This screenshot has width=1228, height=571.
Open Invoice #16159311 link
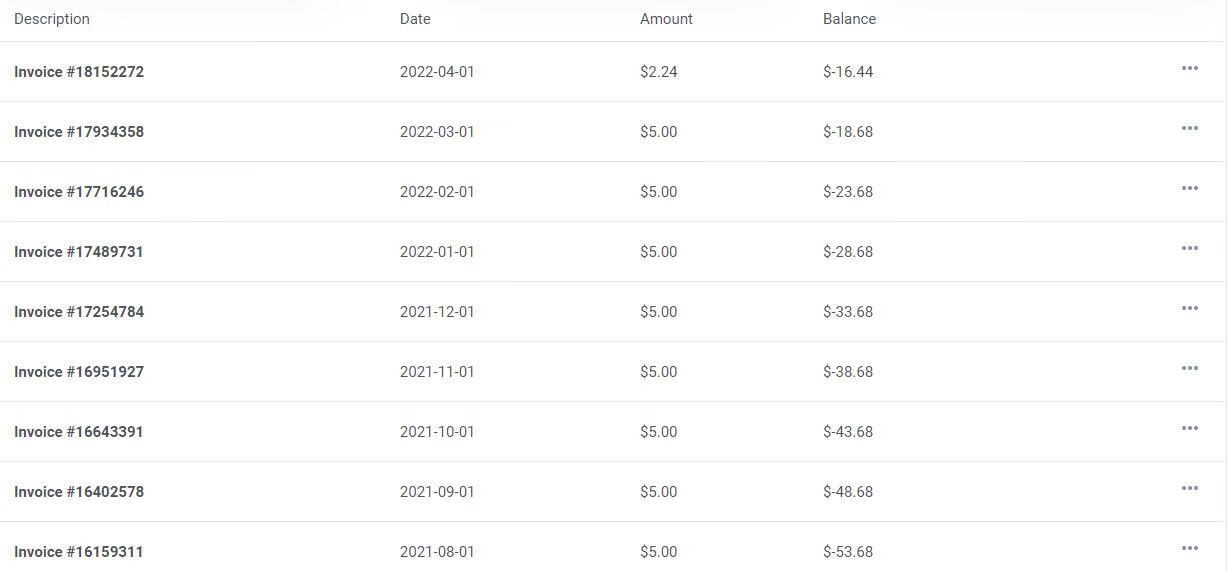coord(79,552)
